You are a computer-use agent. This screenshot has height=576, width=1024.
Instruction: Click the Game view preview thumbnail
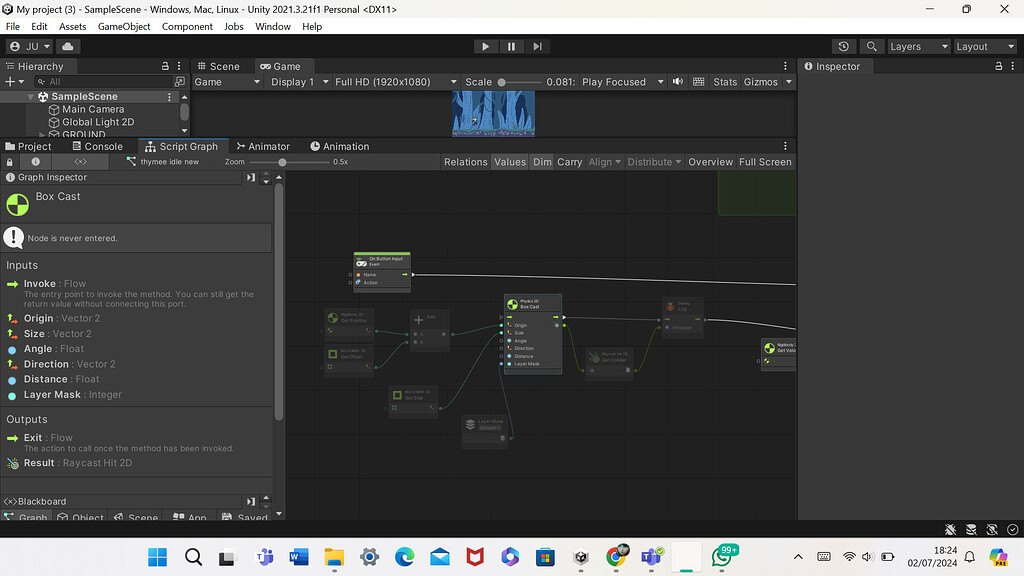point(493,113)
